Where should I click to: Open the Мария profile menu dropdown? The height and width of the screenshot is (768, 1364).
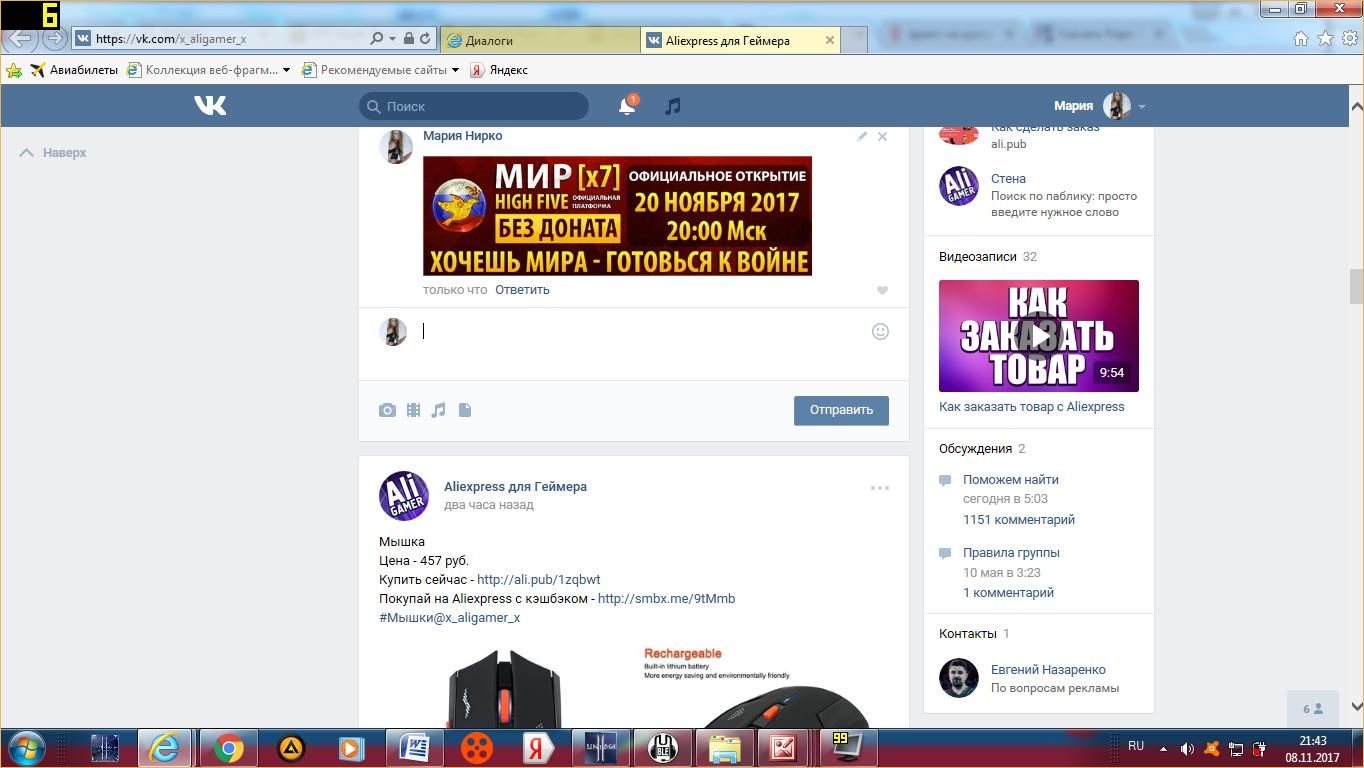(1141, 106)
